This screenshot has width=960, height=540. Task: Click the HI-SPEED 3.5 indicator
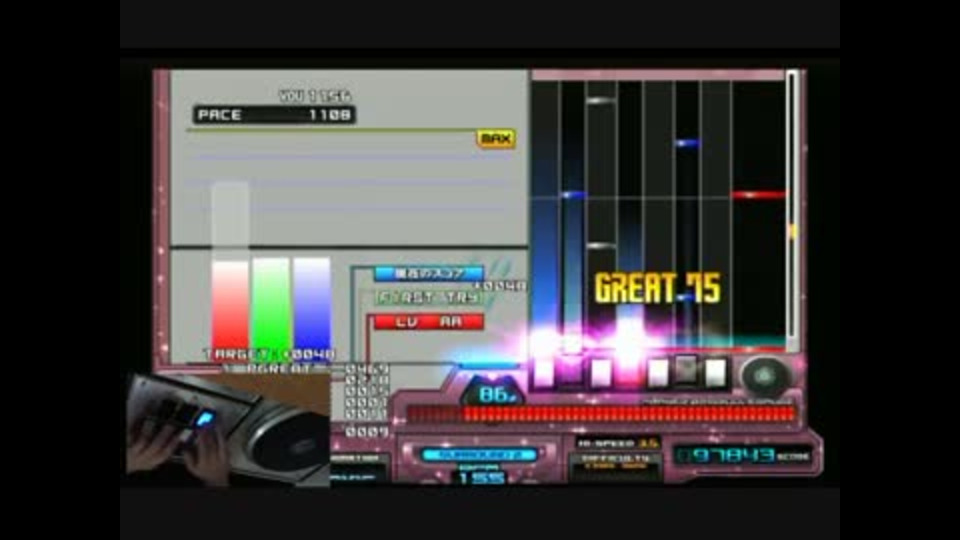617,443
